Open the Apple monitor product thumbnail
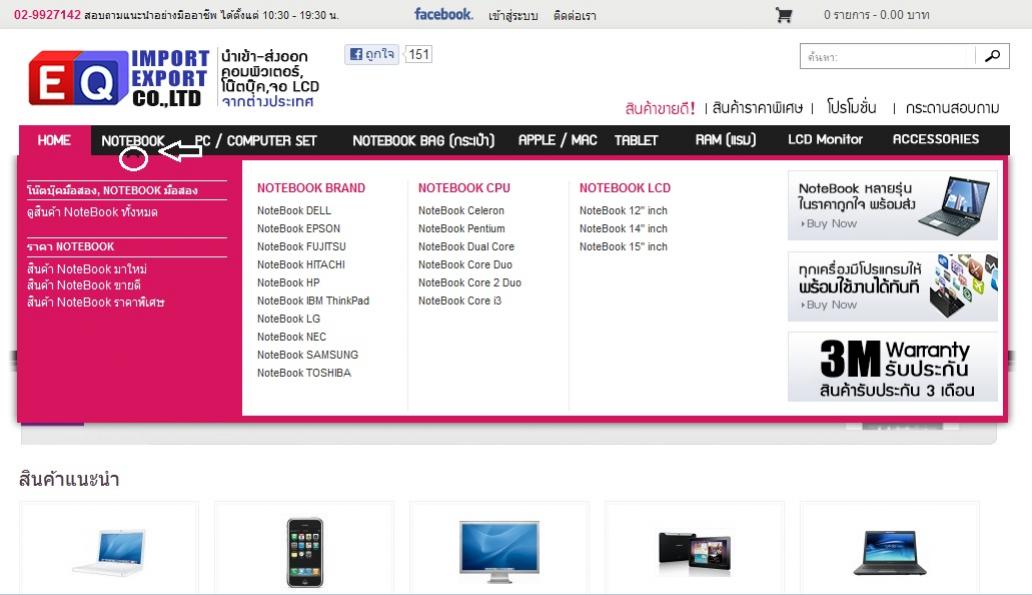Viewport: 1032px width, 595px height. click(x=499, y=552)
